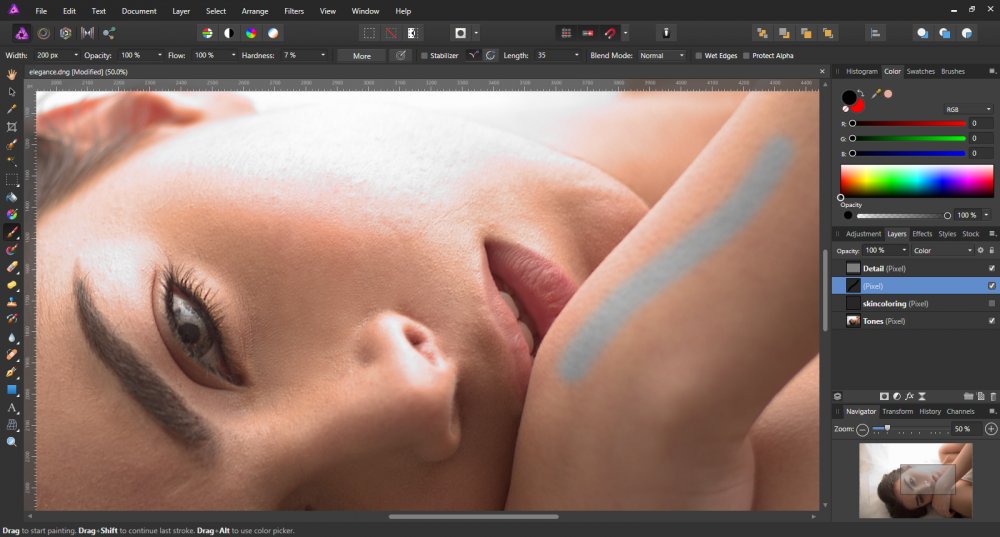
Task: Click the layer effects fx icon
Action: tap(909, 396)
